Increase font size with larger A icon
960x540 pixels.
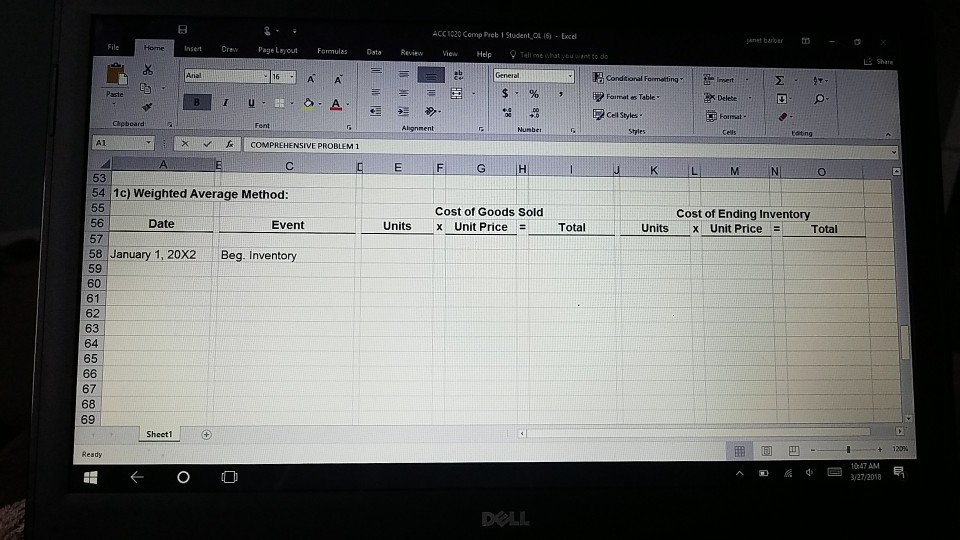[311, 78]
